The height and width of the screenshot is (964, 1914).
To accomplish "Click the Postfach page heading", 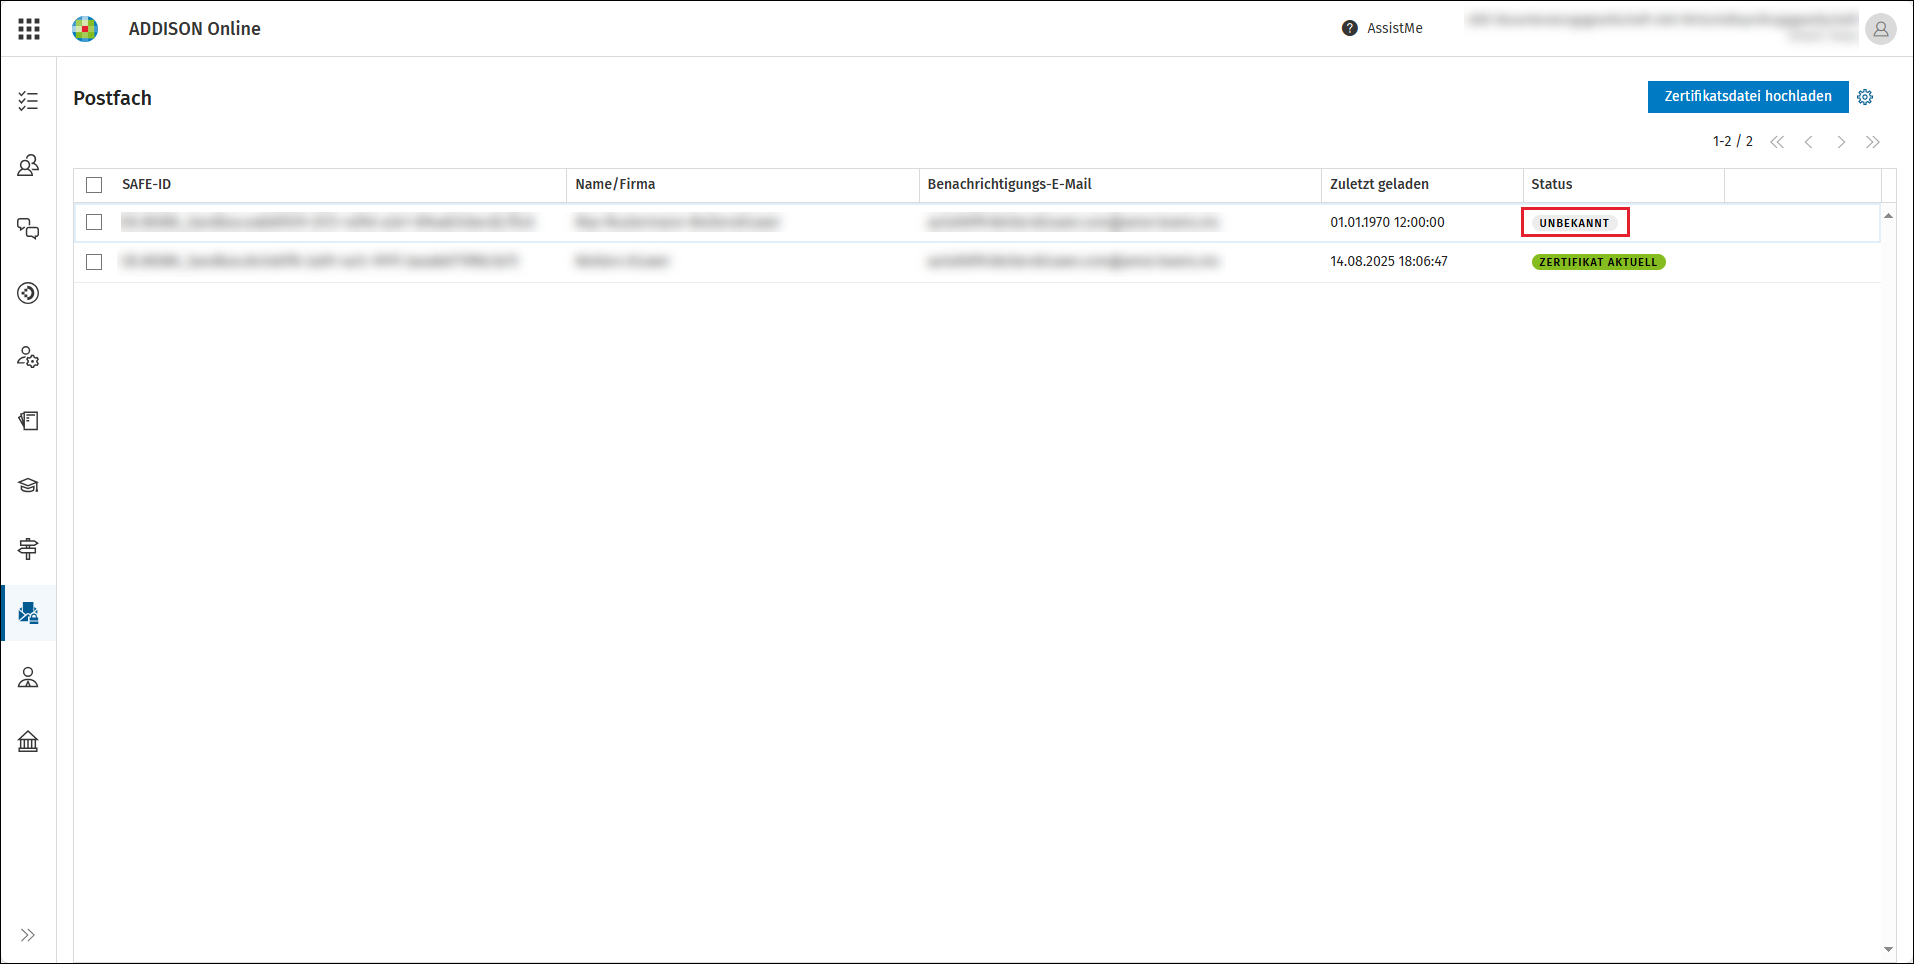I will tap(112, 98).
